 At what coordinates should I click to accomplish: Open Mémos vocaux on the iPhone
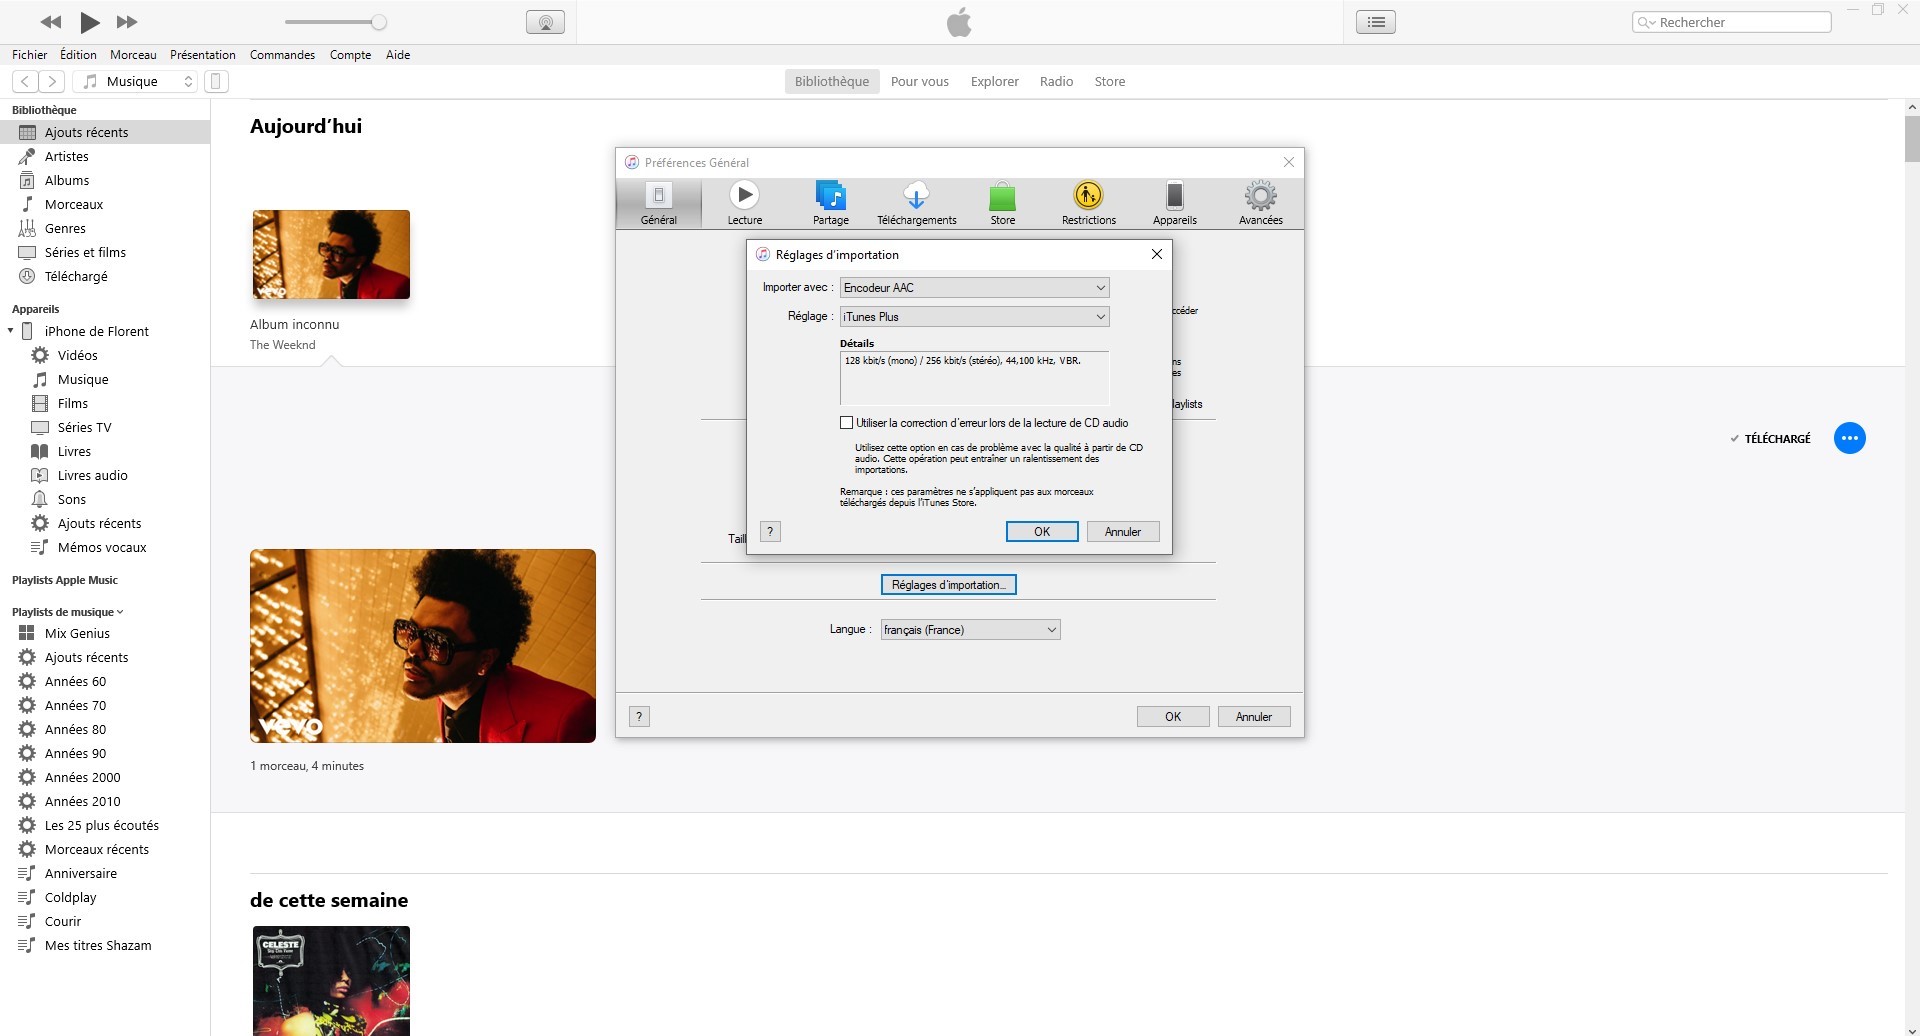coord(105,547)
